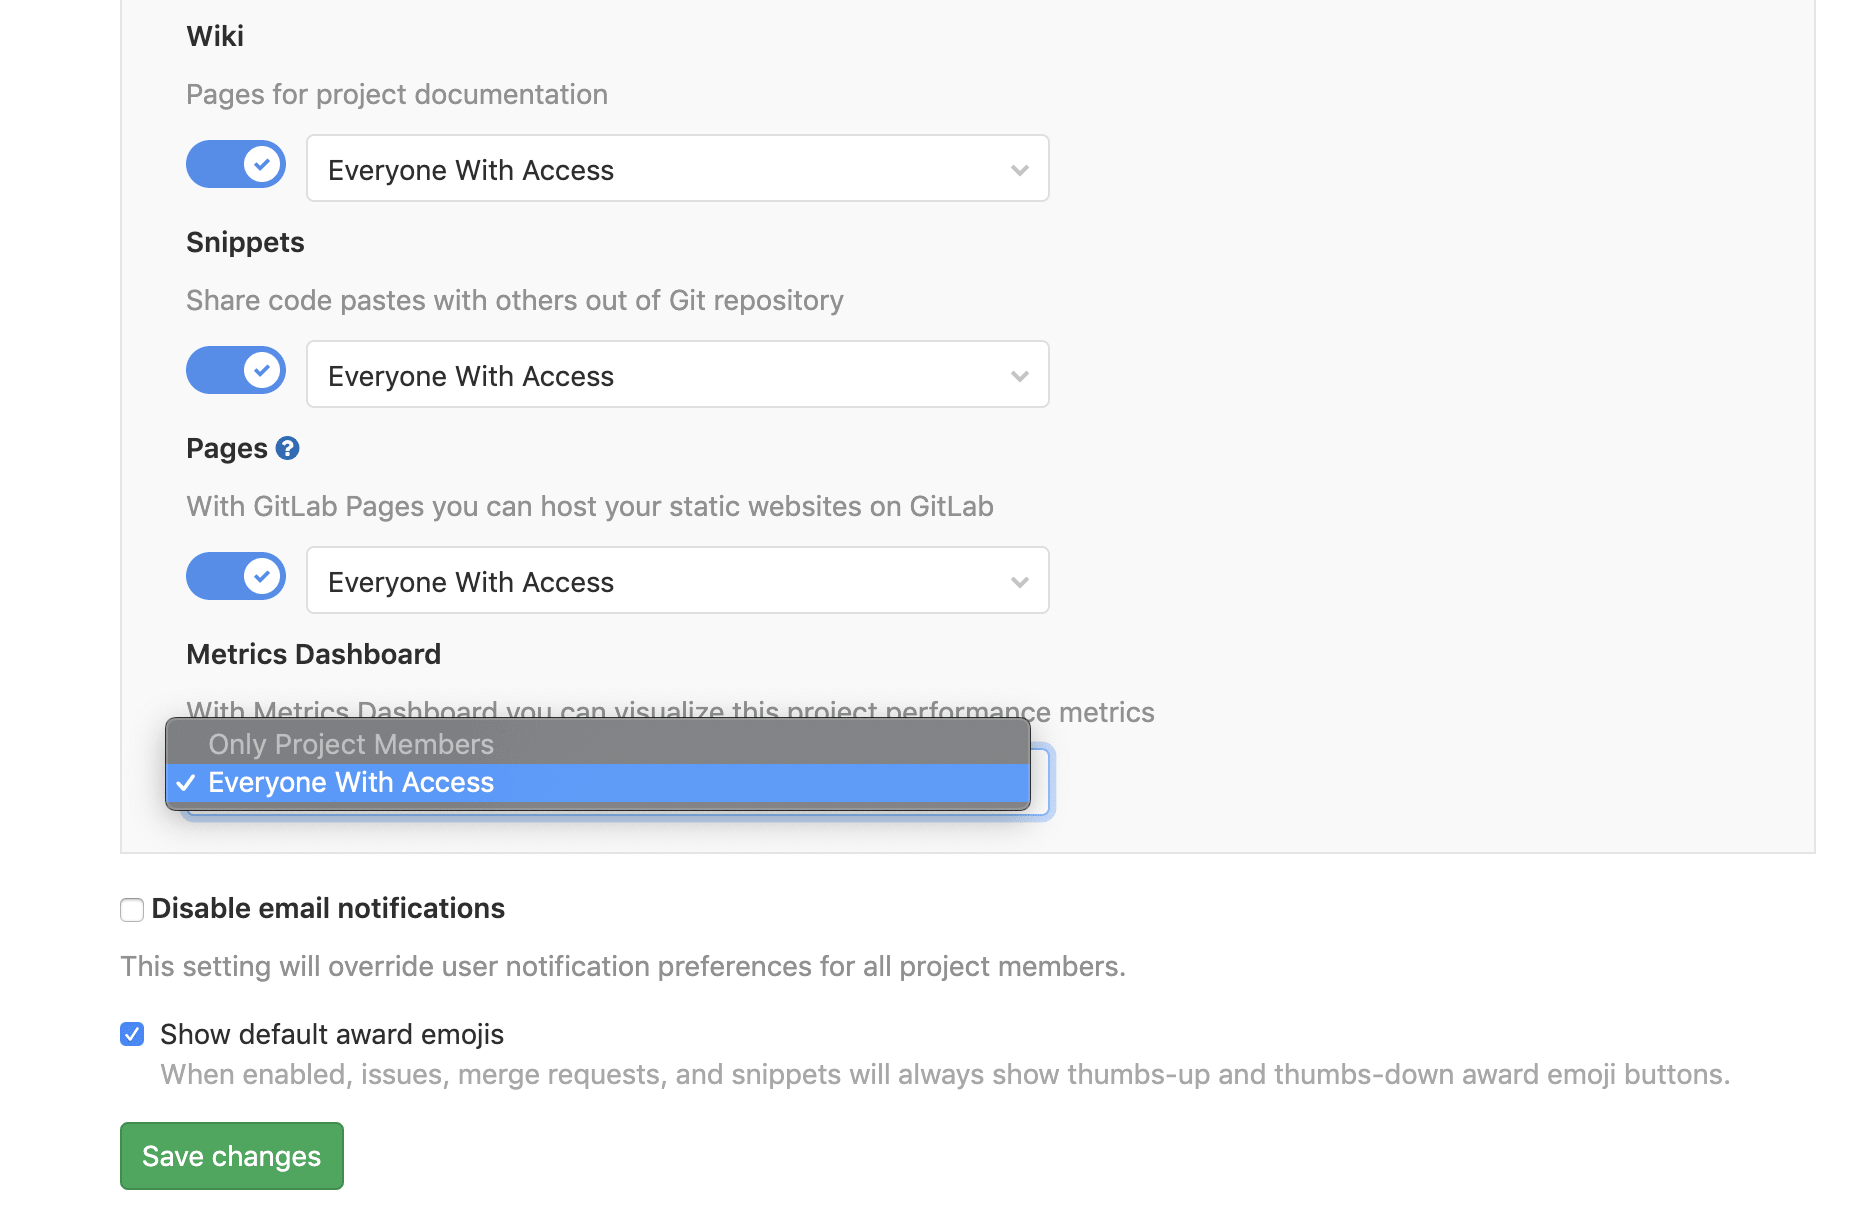The height and width of the screenshot is (1230, 1864).
Task: Open the Wiki access level dropdown
Action: tap(677, 169)
